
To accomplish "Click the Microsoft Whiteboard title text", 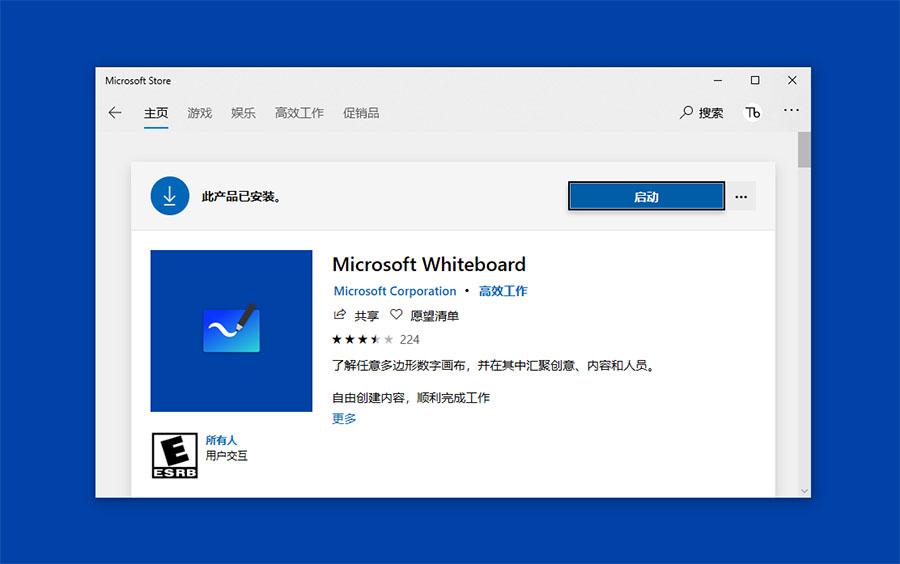I will coord(429,265).
